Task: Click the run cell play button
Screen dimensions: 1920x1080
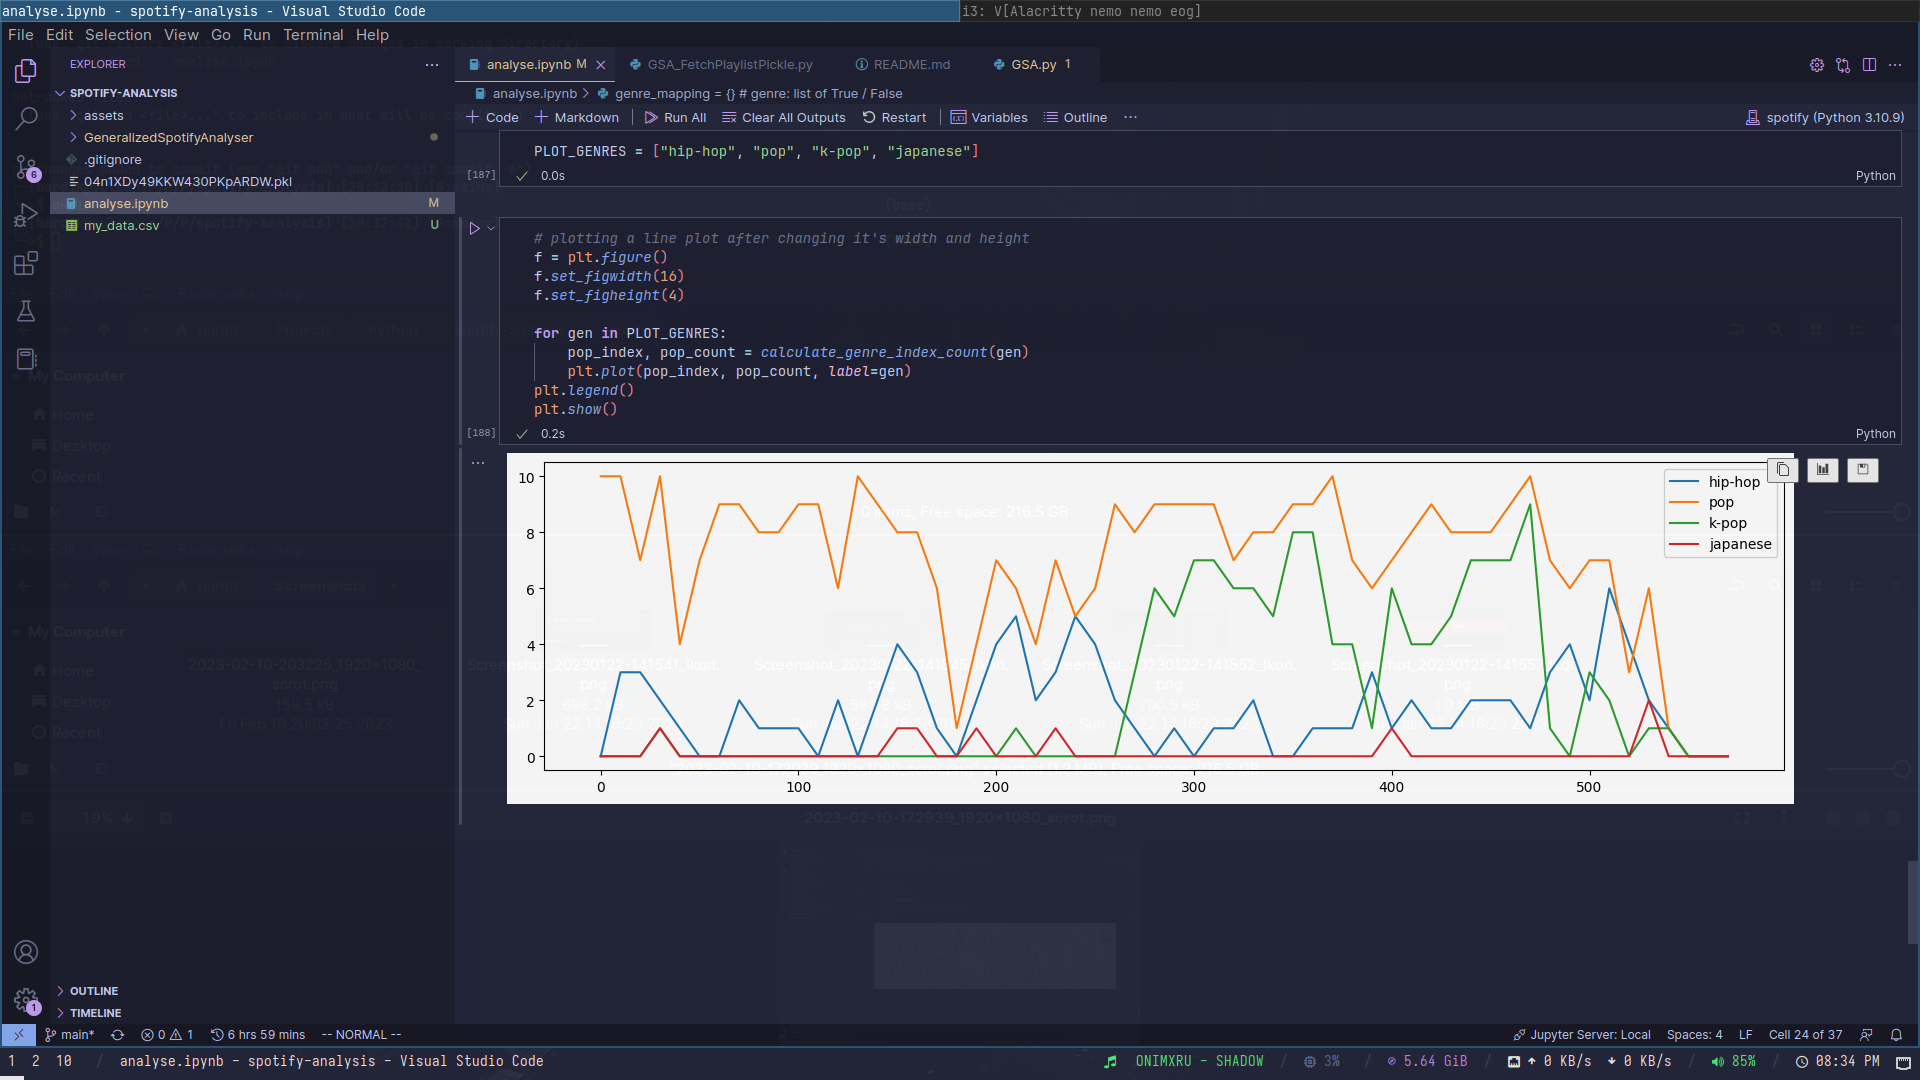Action: (x=474, y=228)
